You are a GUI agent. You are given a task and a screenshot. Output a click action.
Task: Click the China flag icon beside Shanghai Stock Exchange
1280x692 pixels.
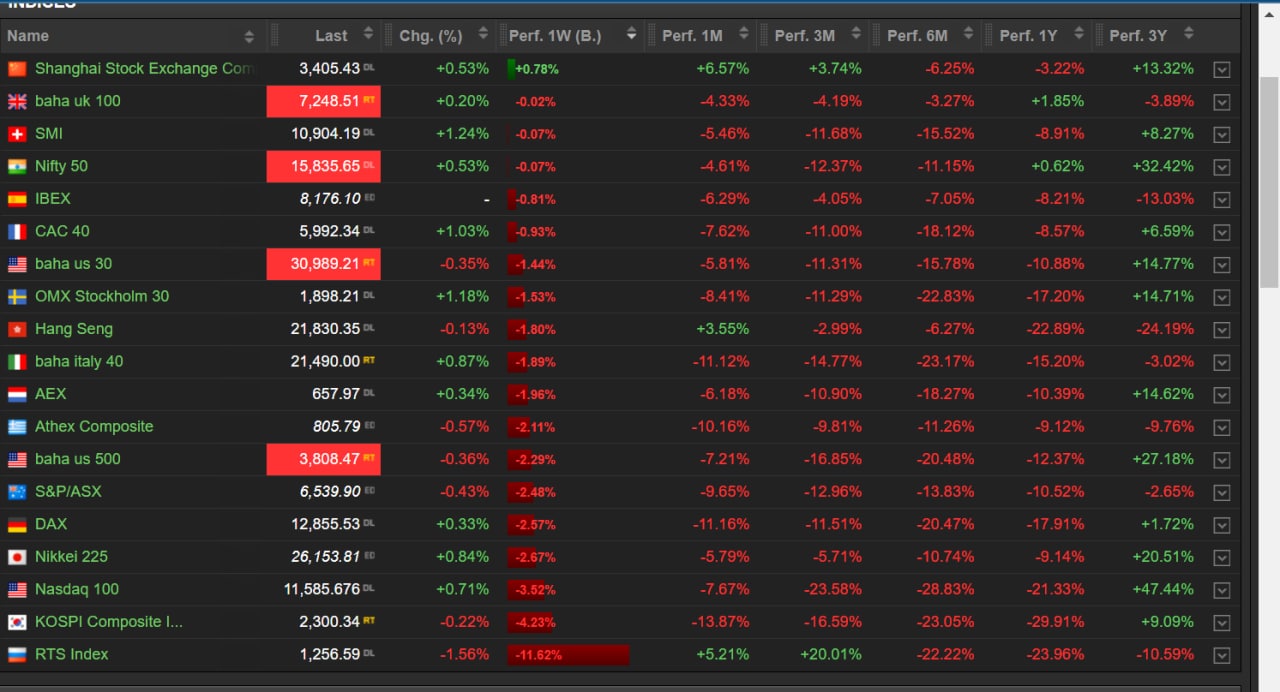click(17, 69)
